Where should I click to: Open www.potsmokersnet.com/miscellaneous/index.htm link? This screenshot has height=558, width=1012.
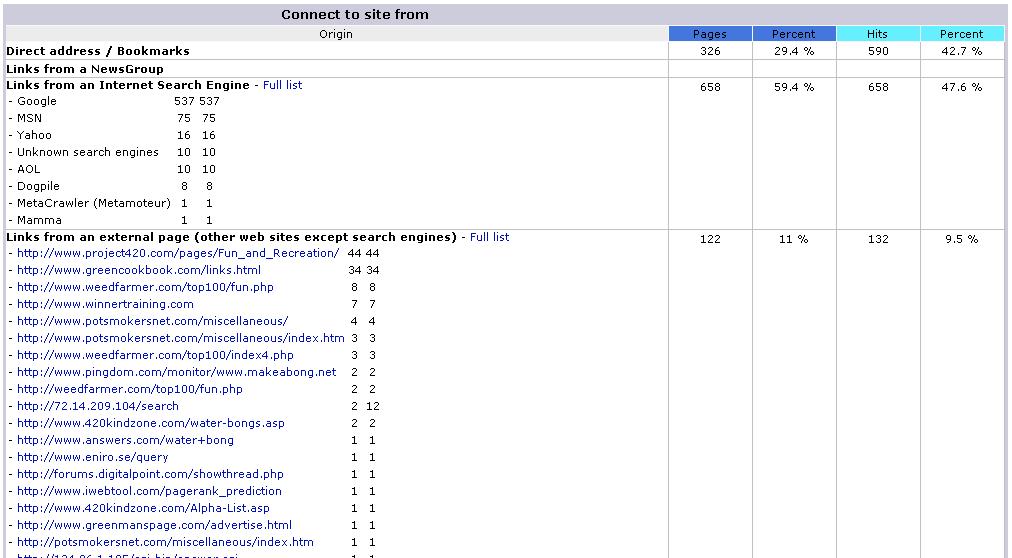click(181, 338)
